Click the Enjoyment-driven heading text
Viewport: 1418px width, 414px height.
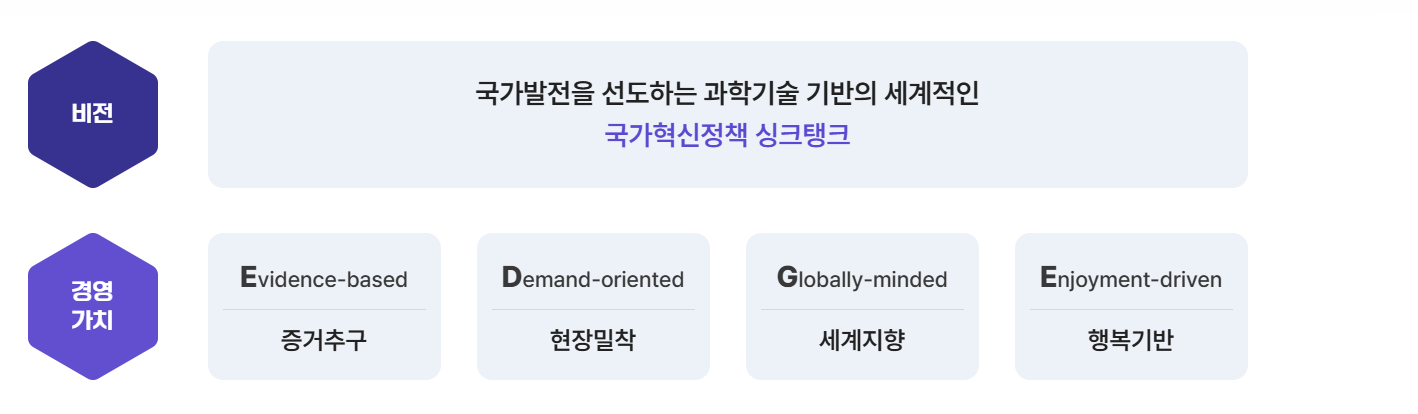click(1131, 278)
